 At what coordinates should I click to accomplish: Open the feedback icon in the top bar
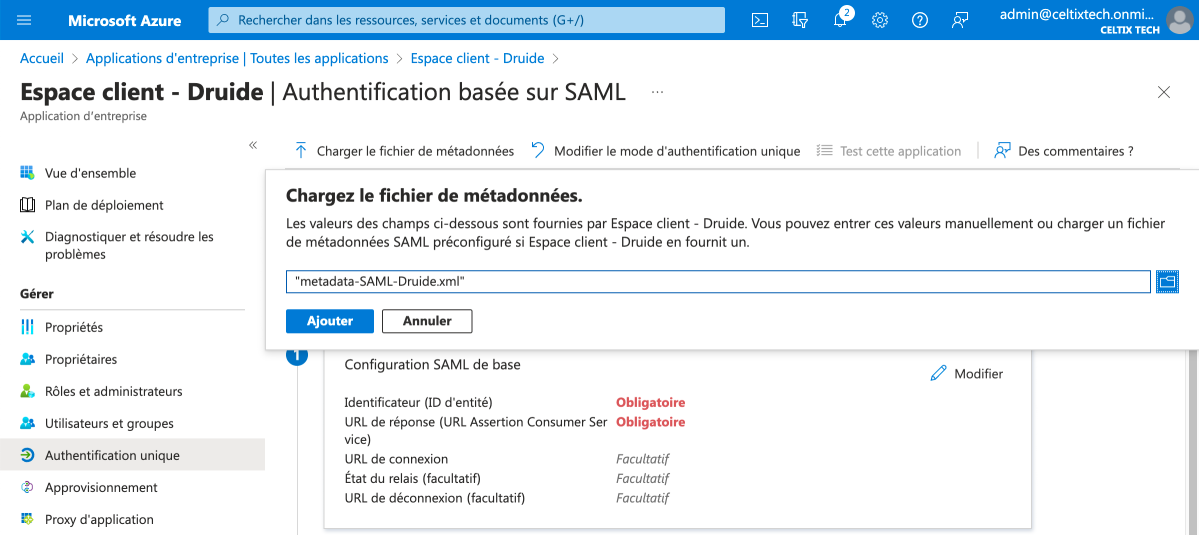coord(960,20)
